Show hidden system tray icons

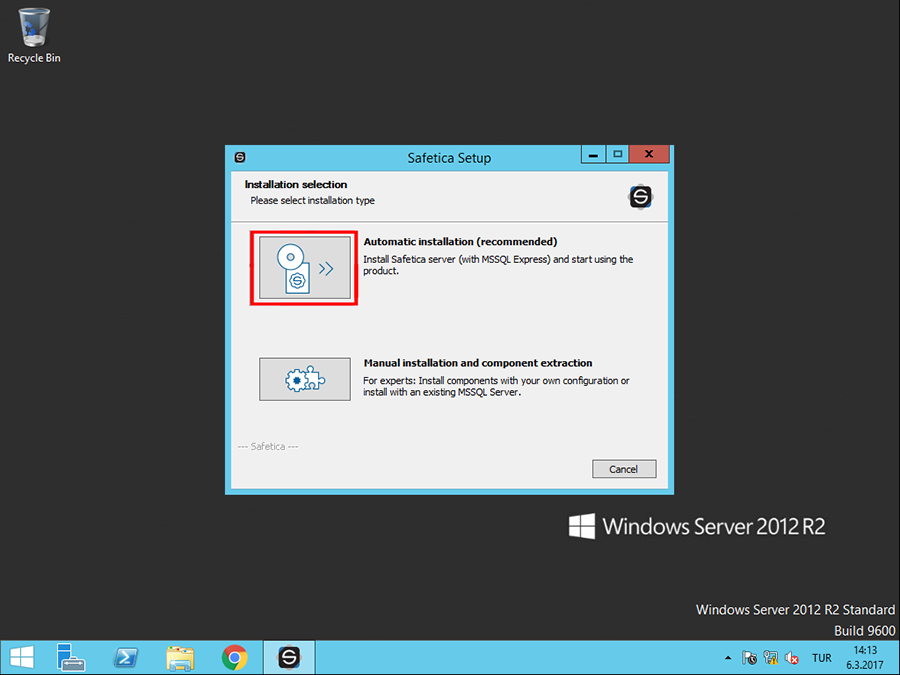(728, 658)
